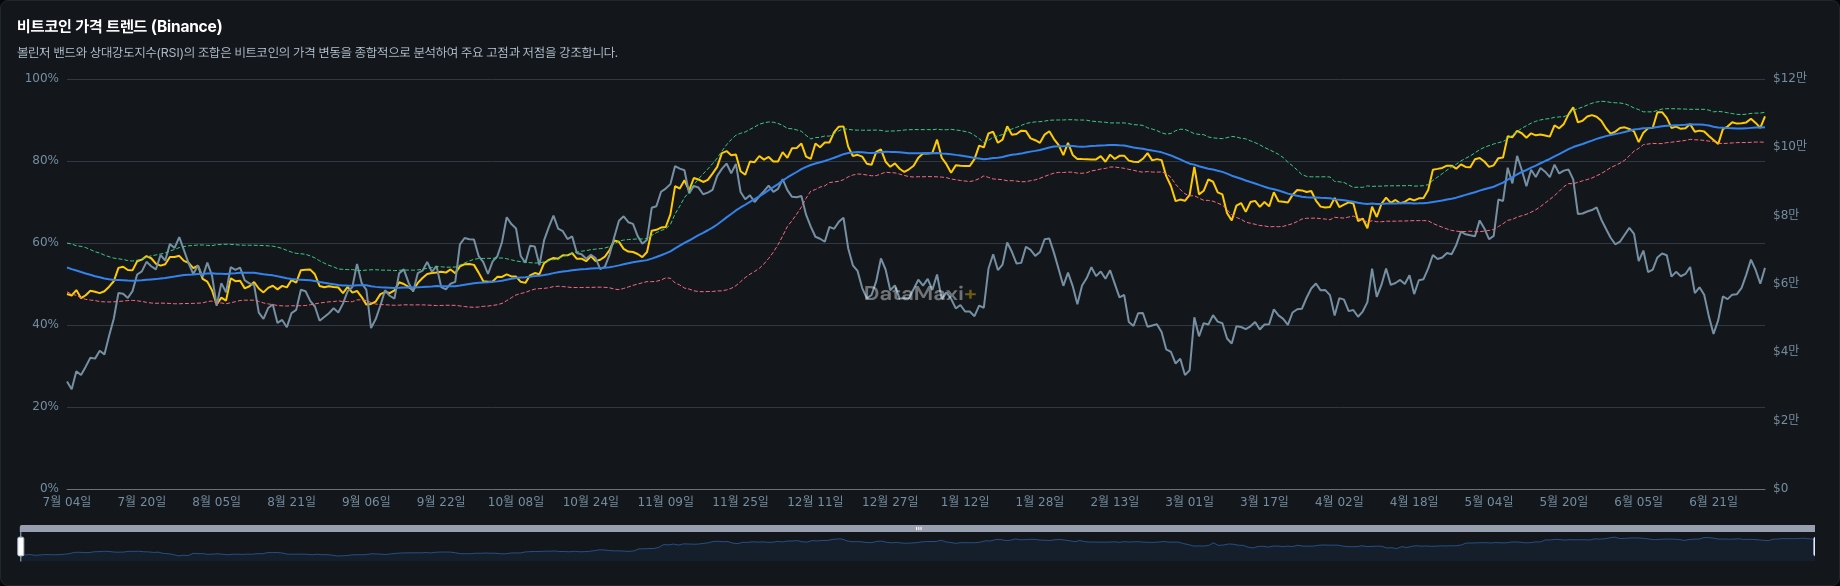Viewport: 1840px width, 586px height.
Task: Click the right handle of the range slider
Action: [x=1813, y=546]
